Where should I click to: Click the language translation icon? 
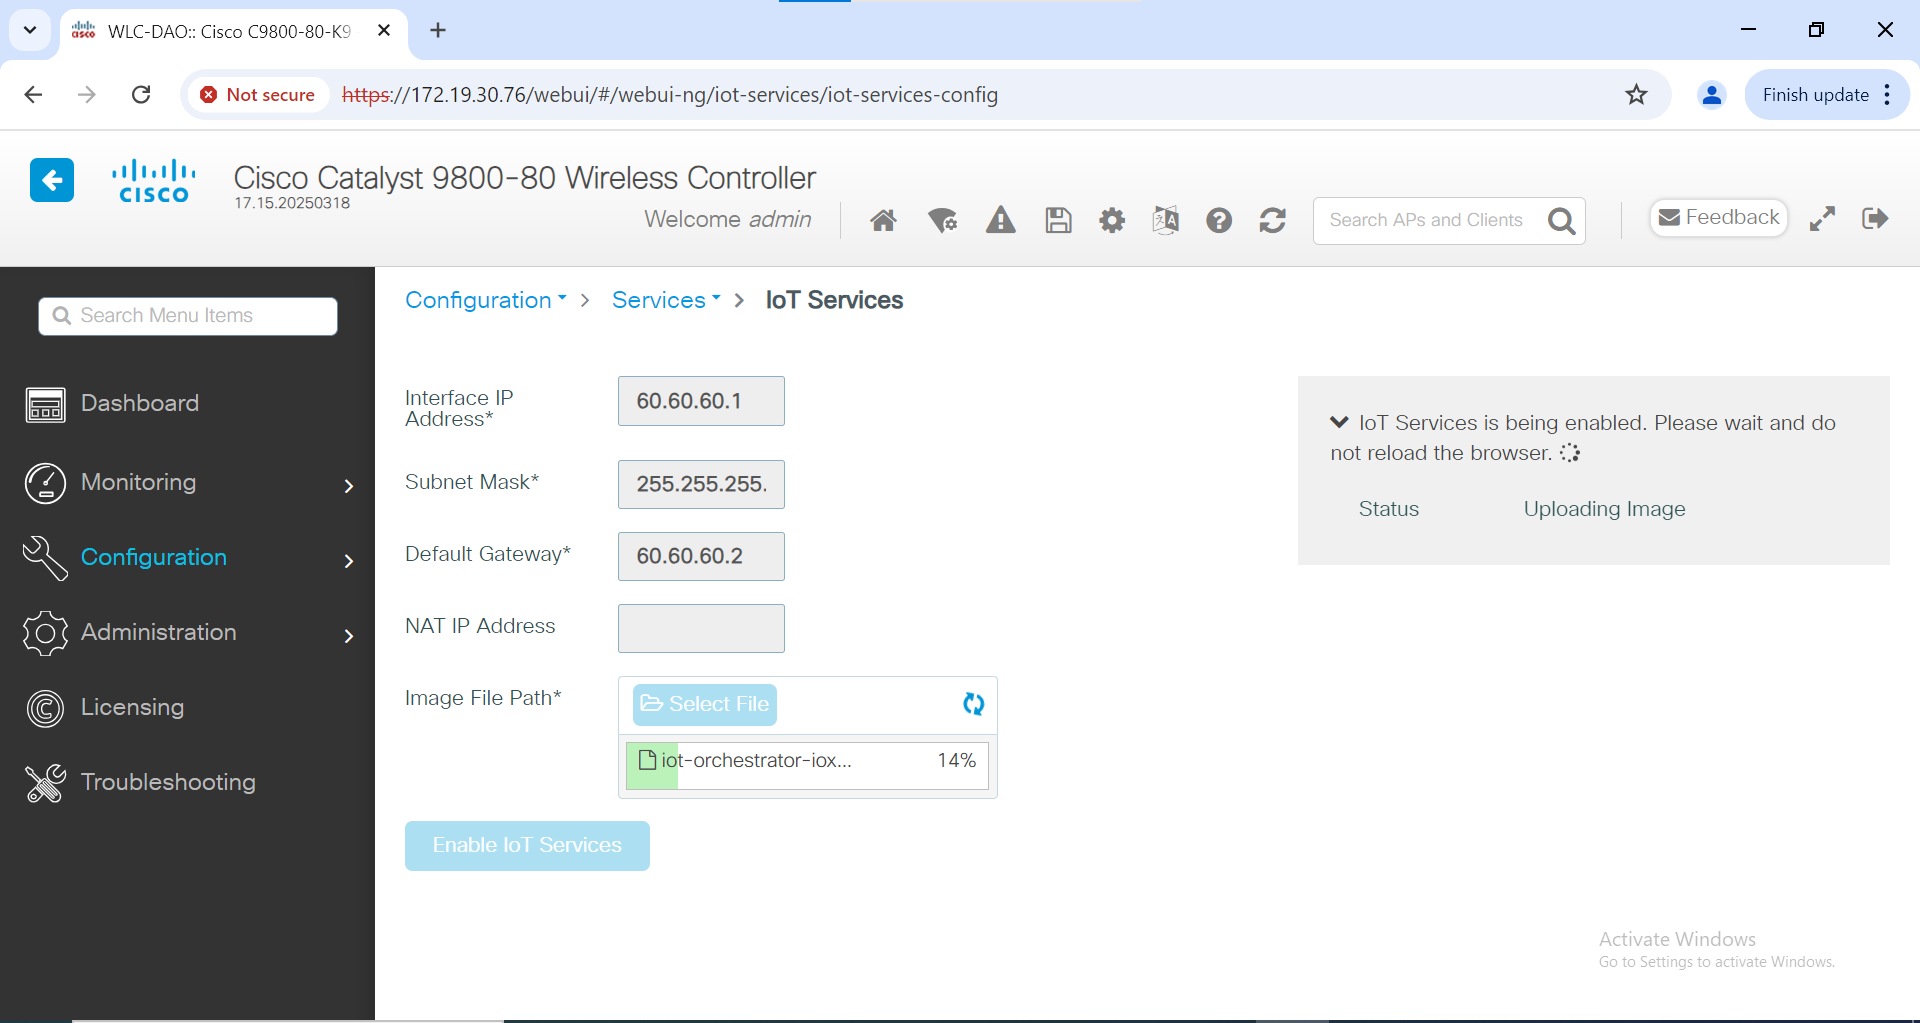click(x=1165, y=220)
